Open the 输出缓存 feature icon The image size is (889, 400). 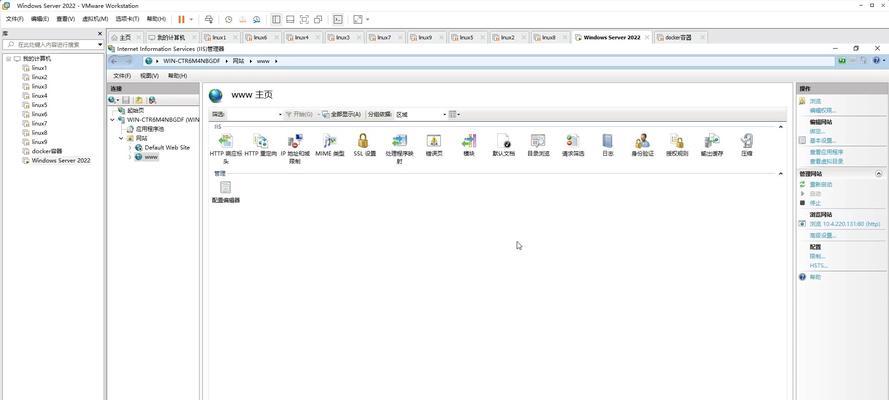click(x=712, y=141)
